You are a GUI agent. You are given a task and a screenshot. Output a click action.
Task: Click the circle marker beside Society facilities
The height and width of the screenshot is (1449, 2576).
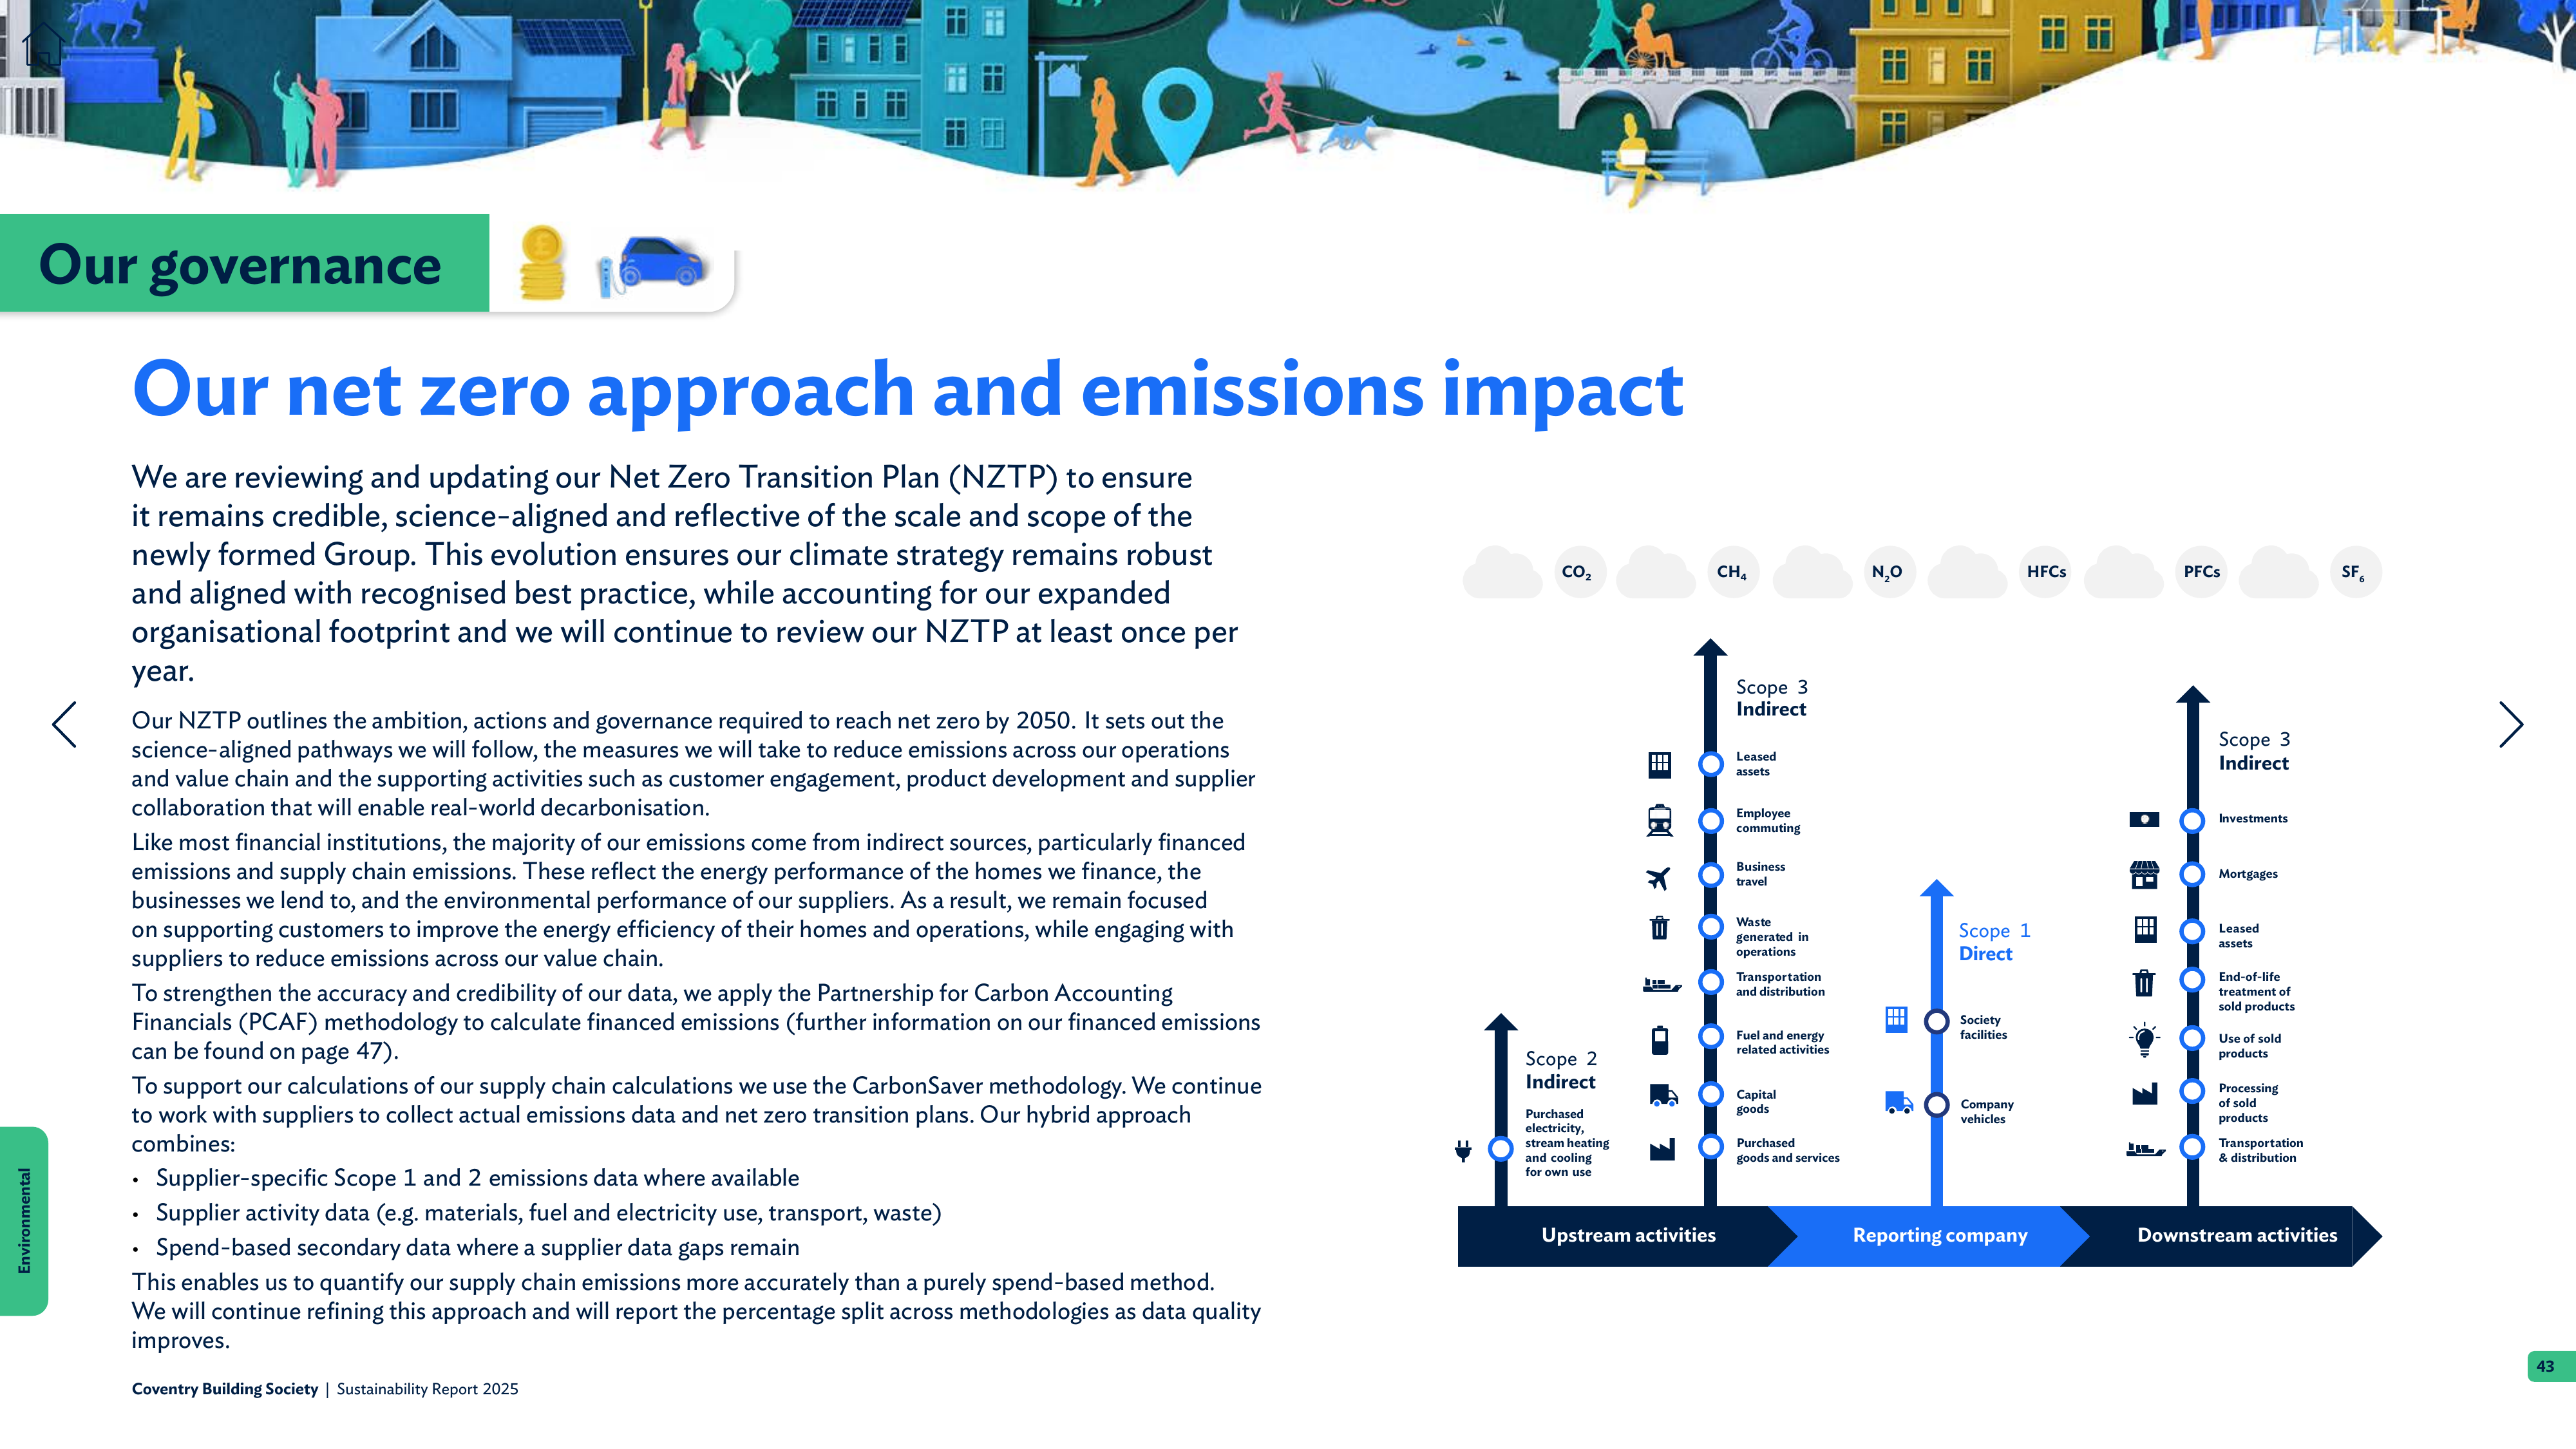(x=1937, y=1021)
